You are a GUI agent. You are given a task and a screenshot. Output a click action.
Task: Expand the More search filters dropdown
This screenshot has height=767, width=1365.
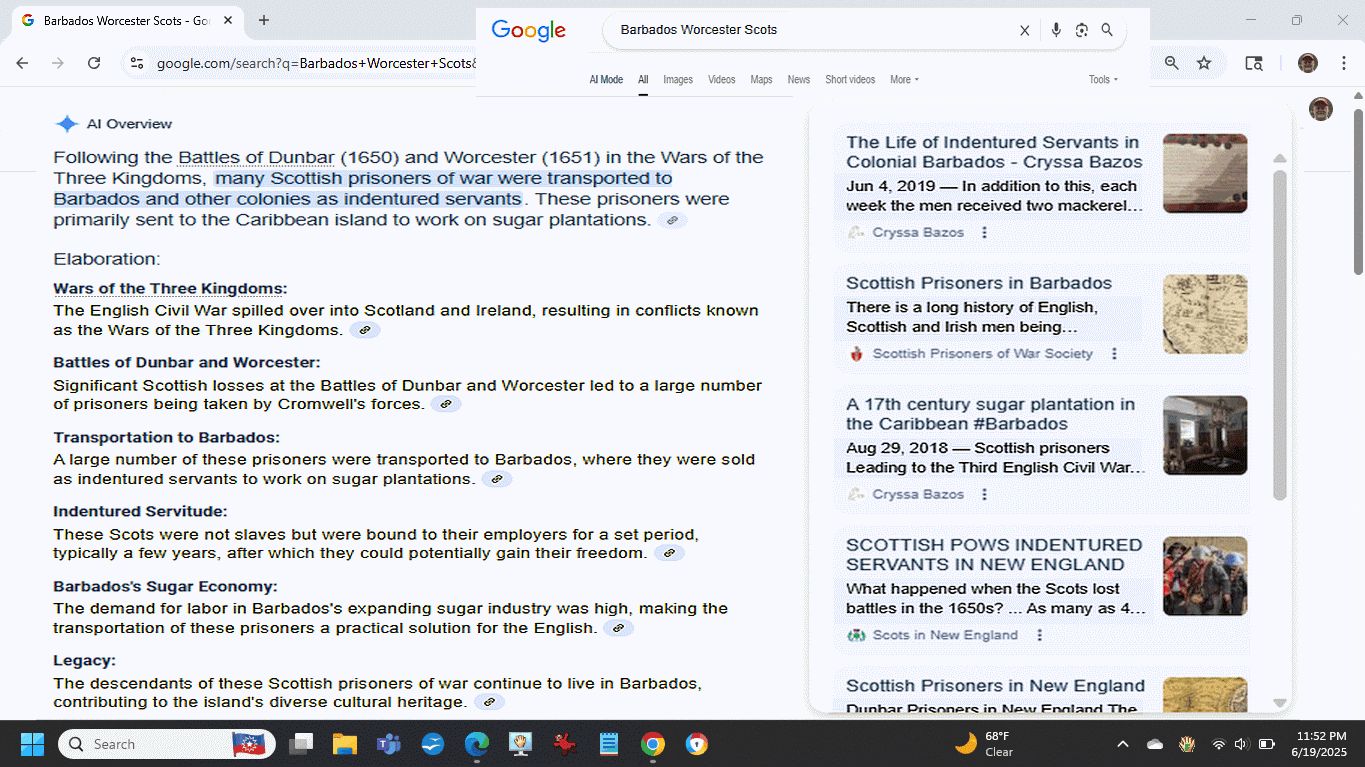(904, 80)
